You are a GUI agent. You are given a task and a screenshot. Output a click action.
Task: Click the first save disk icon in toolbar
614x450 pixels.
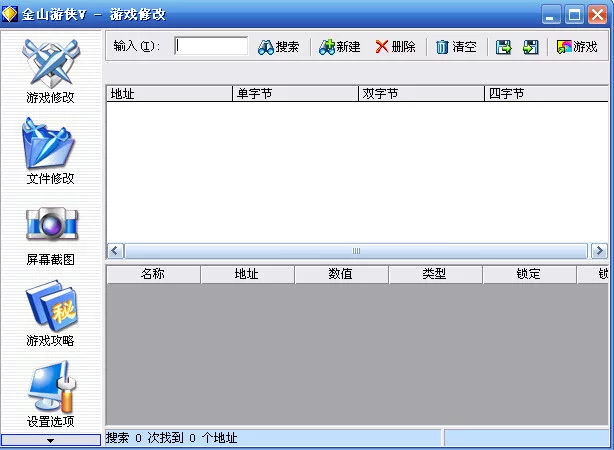coord(504,47)
